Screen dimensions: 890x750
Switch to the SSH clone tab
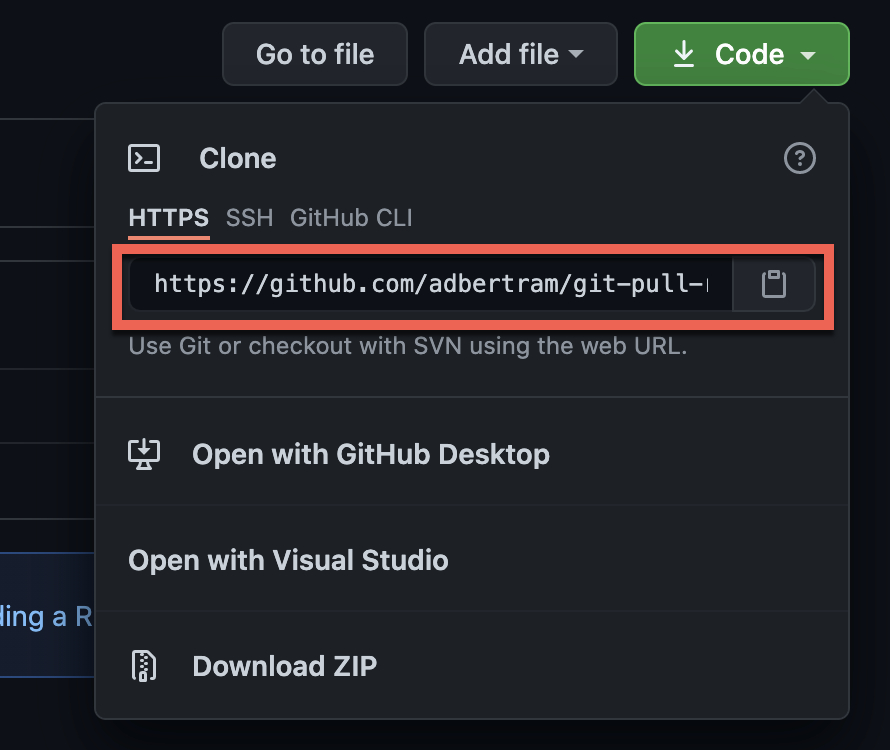pyautogui.click(x=250, y=218)
